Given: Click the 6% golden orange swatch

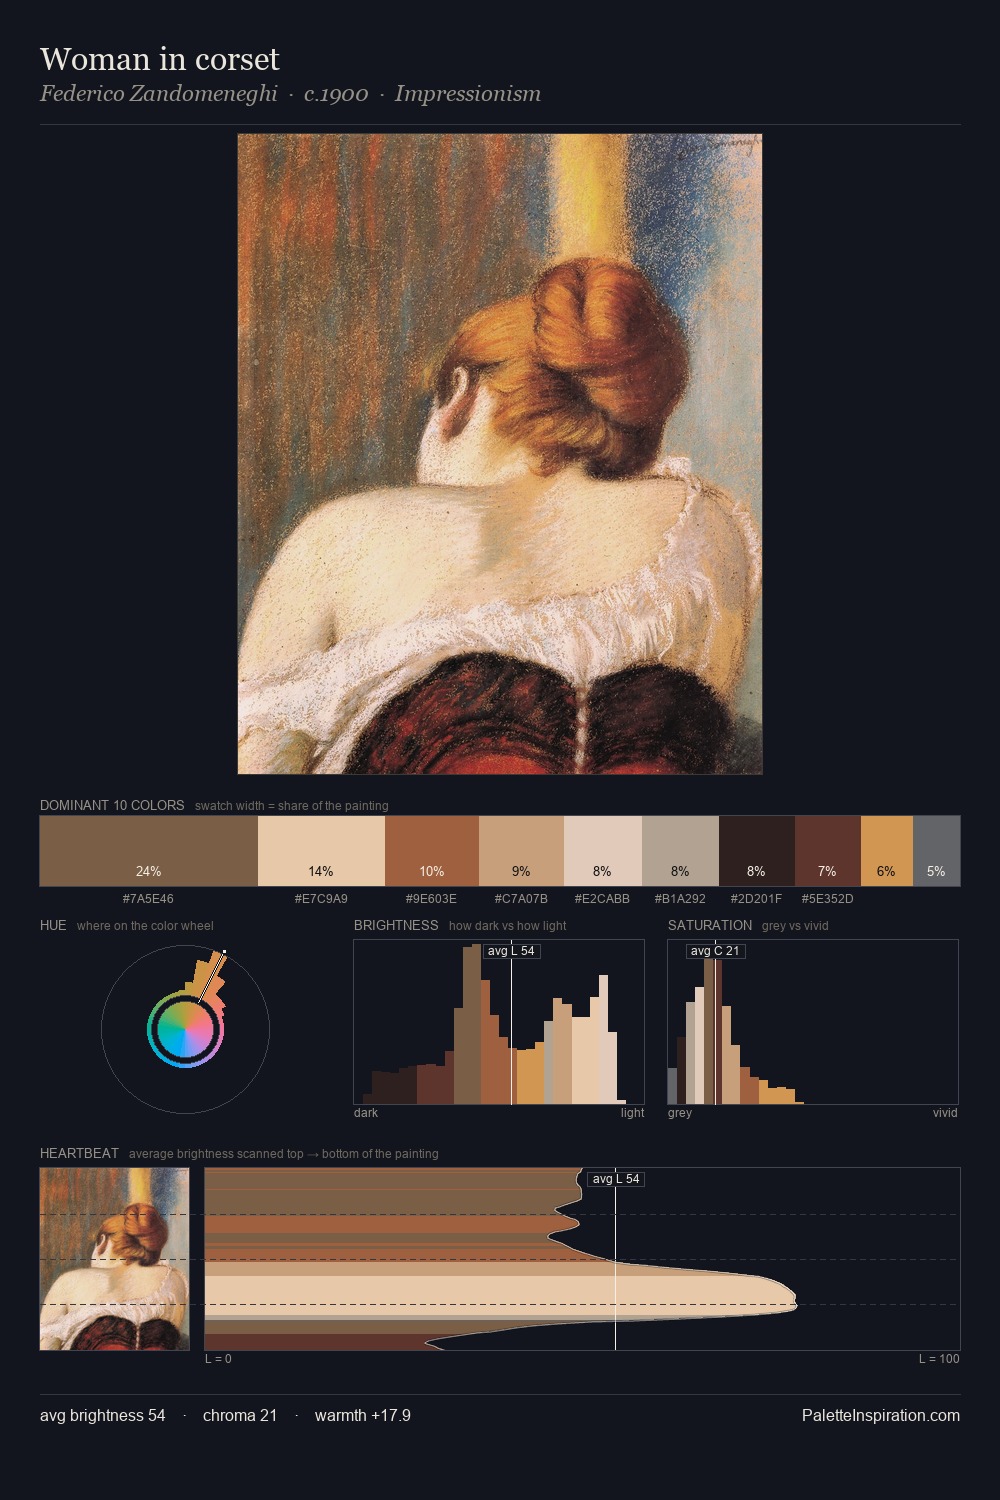Looking at the screenshot, I should (887, 851).
